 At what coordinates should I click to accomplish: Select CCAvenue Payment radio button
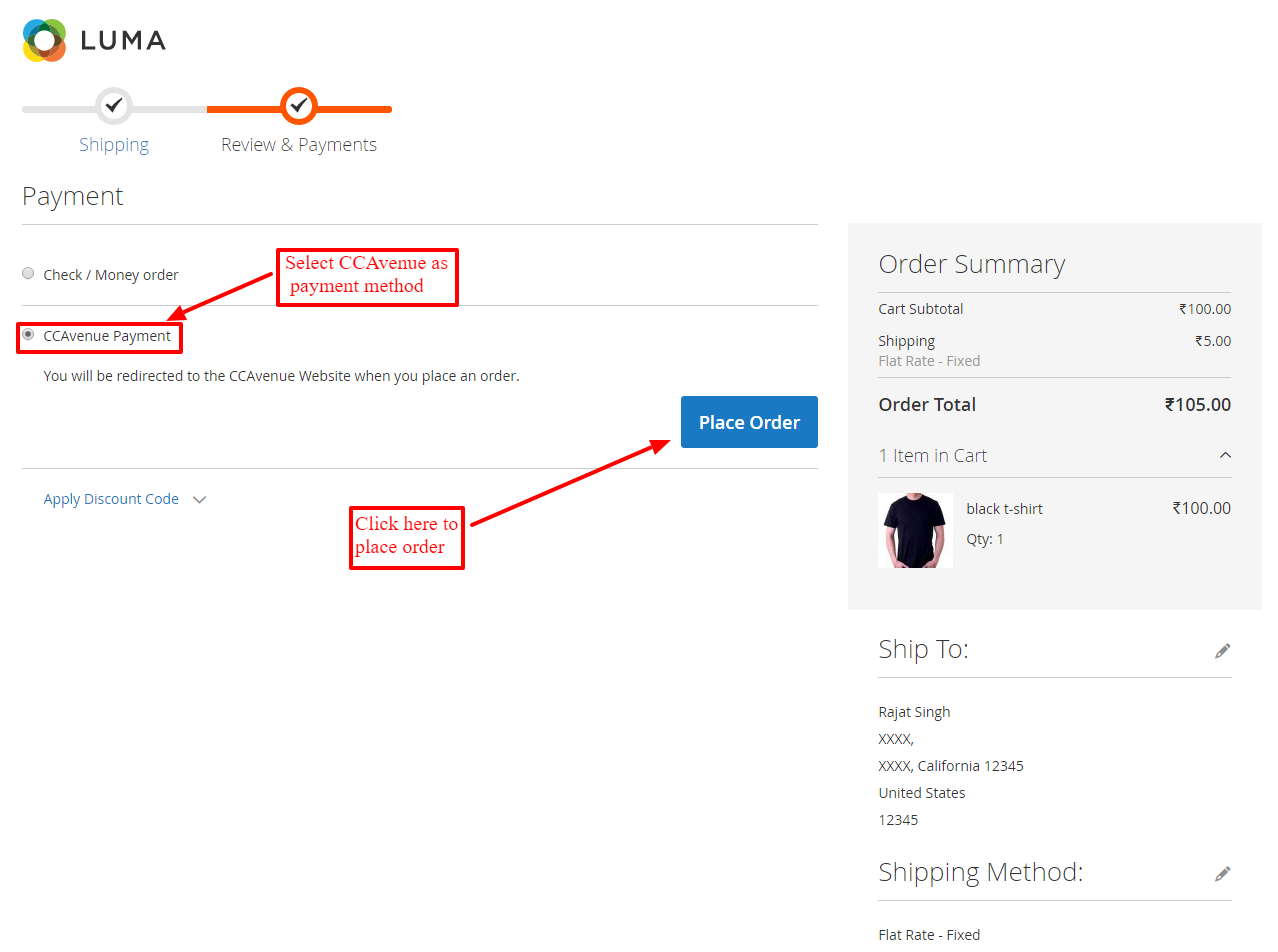[28, 335]
